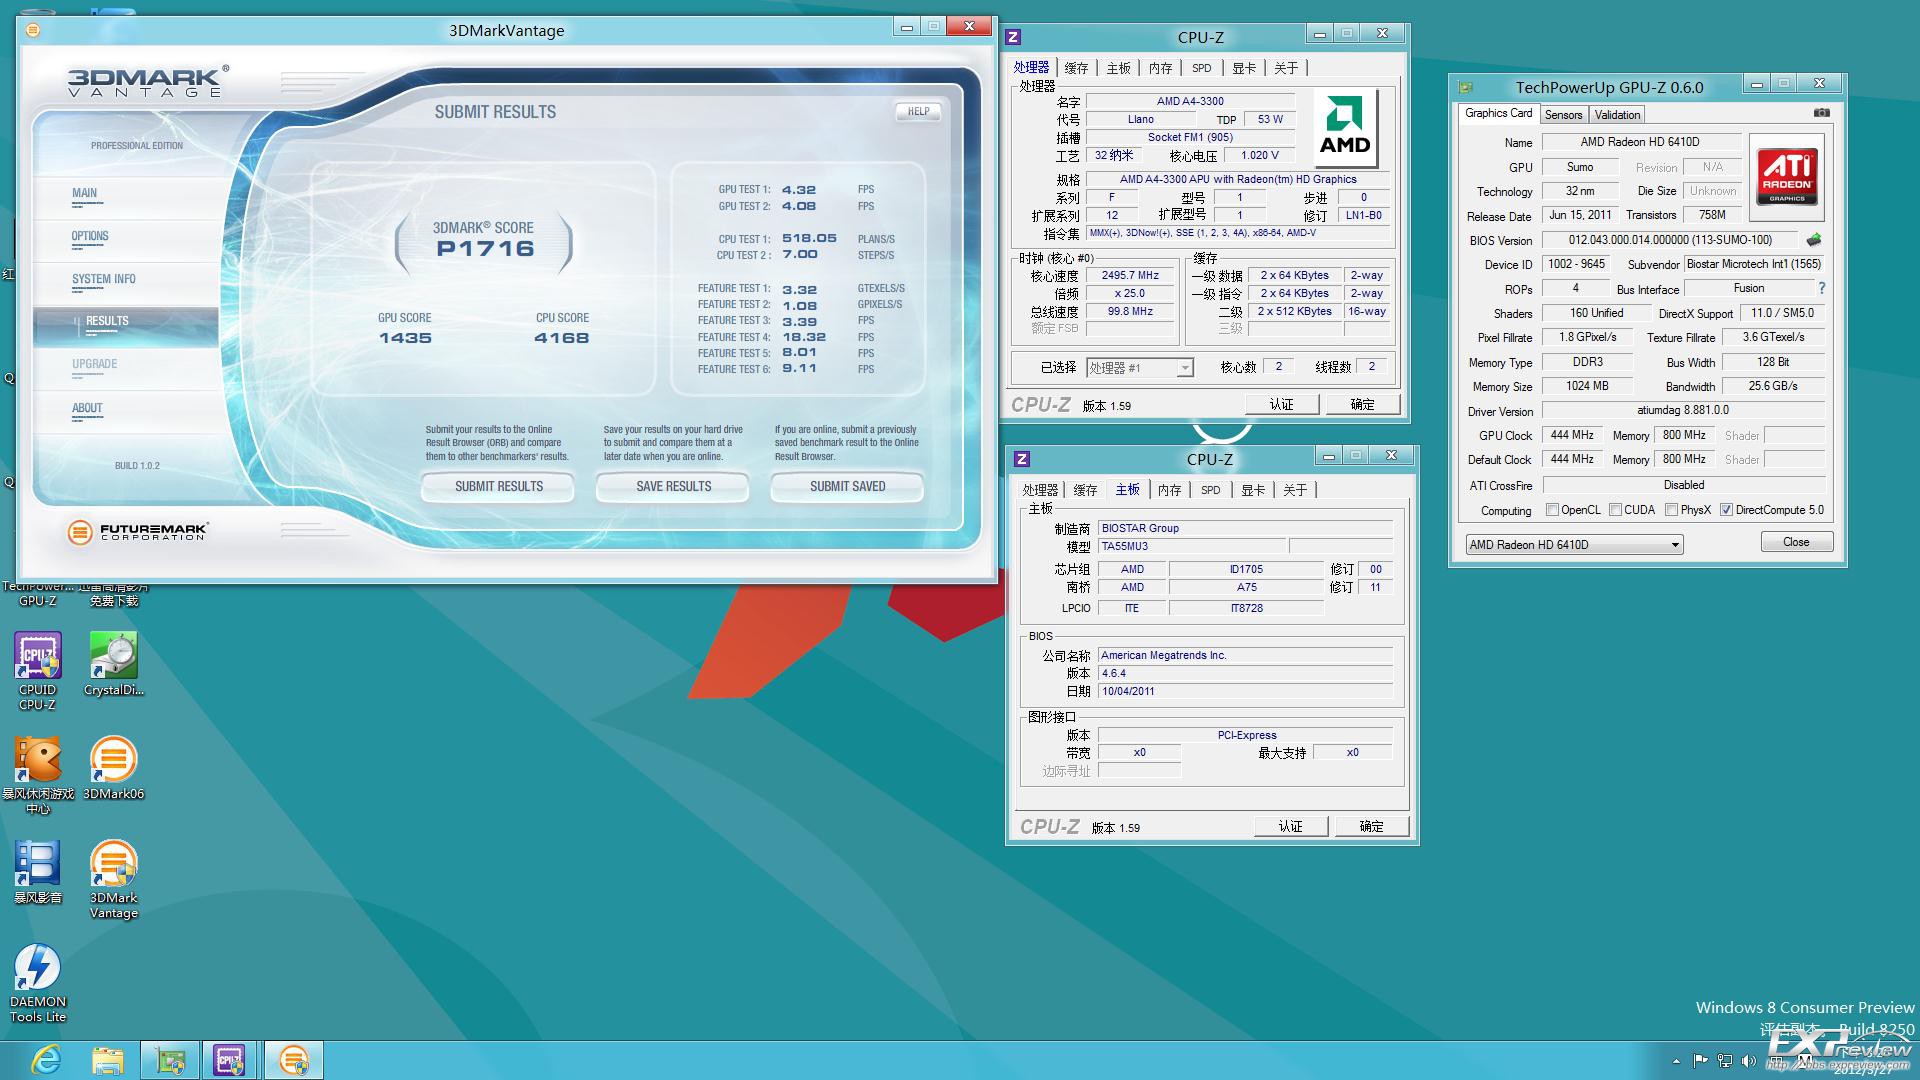This screenshot has height=1080, width=1920.
Task: Click the Futuremark Corporation logo
Action: [x=138, y=532]
